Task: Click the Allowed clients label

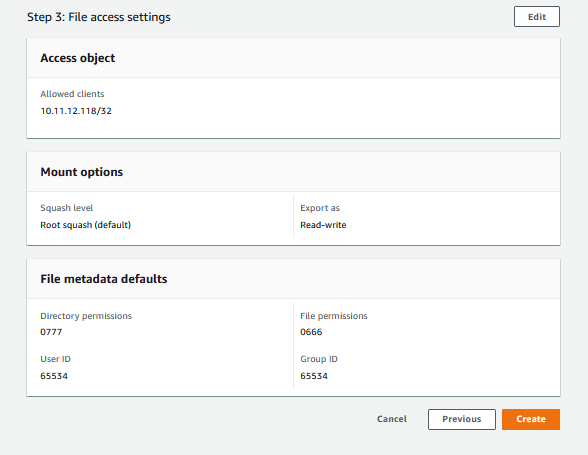Action: (72, 94)
